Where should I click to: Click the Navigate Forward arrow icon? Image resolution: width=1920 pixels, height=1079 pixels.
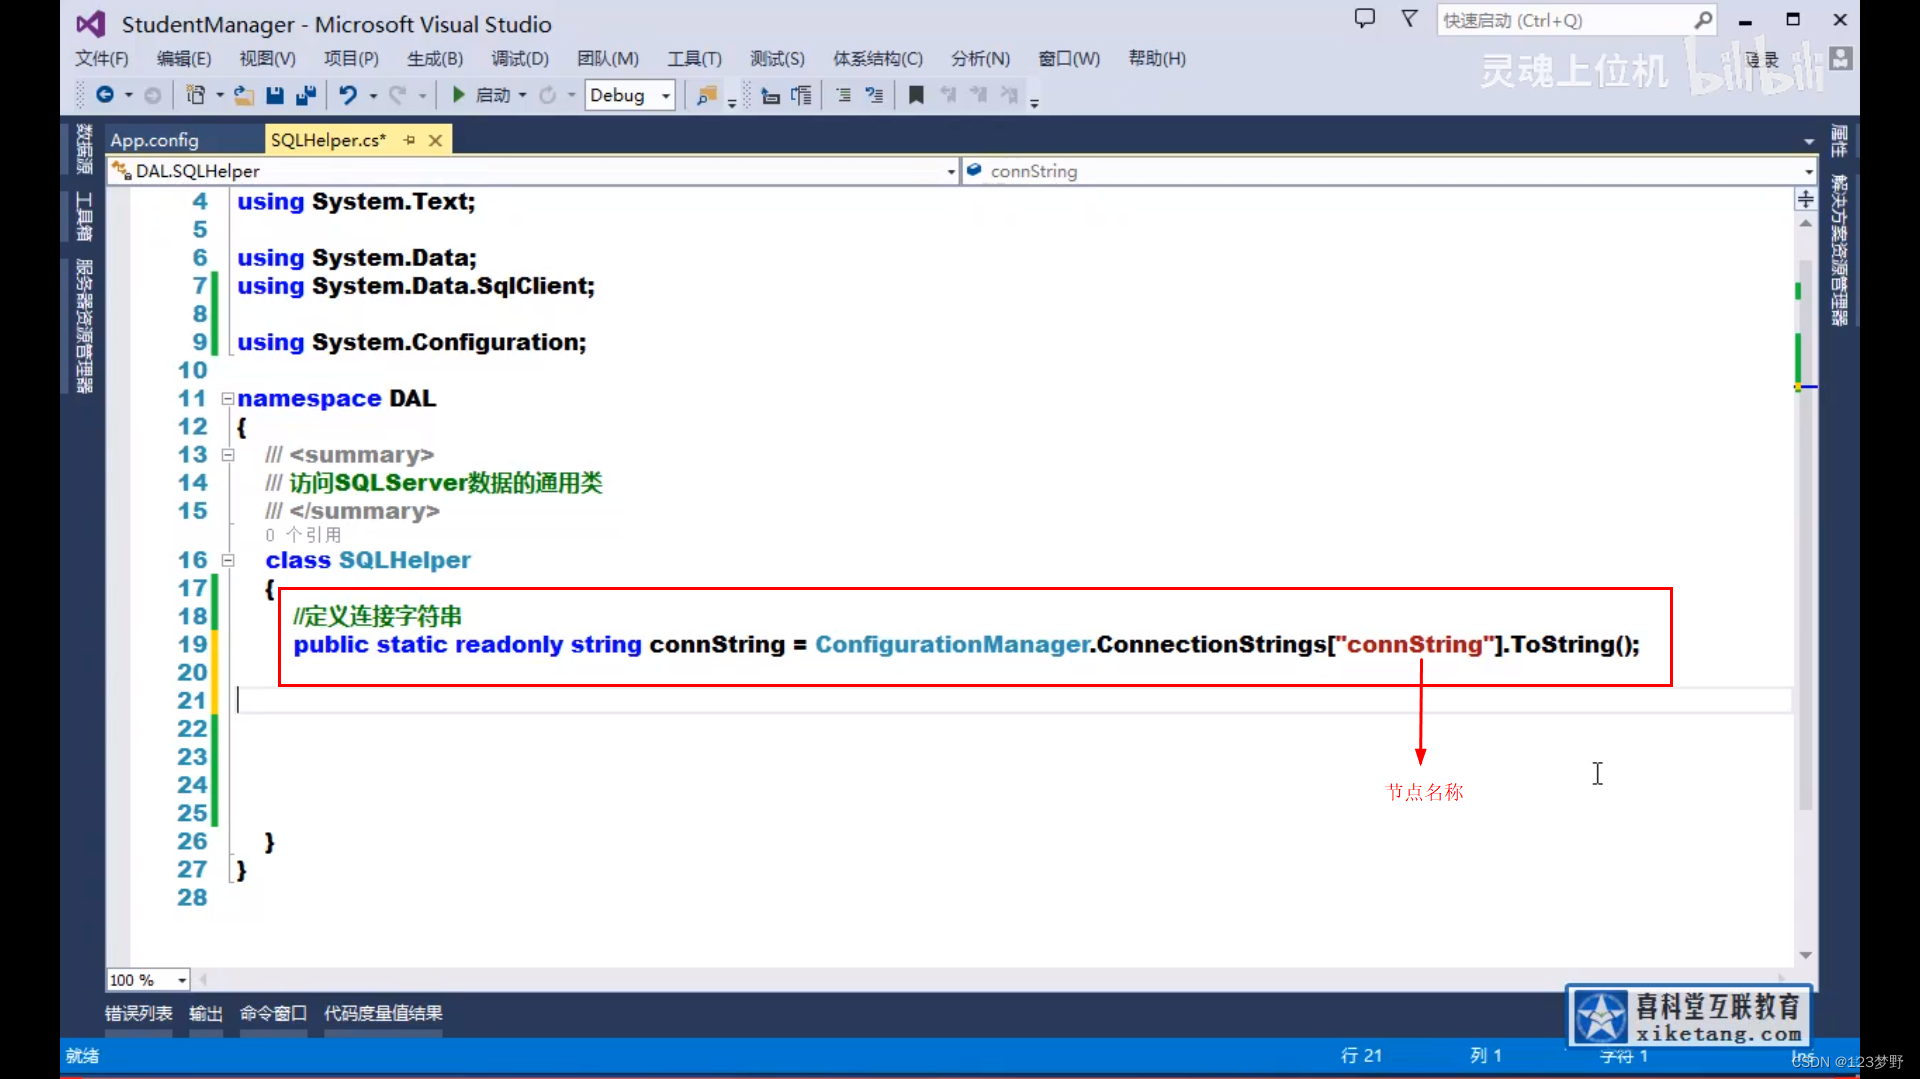tap(152, 95)
